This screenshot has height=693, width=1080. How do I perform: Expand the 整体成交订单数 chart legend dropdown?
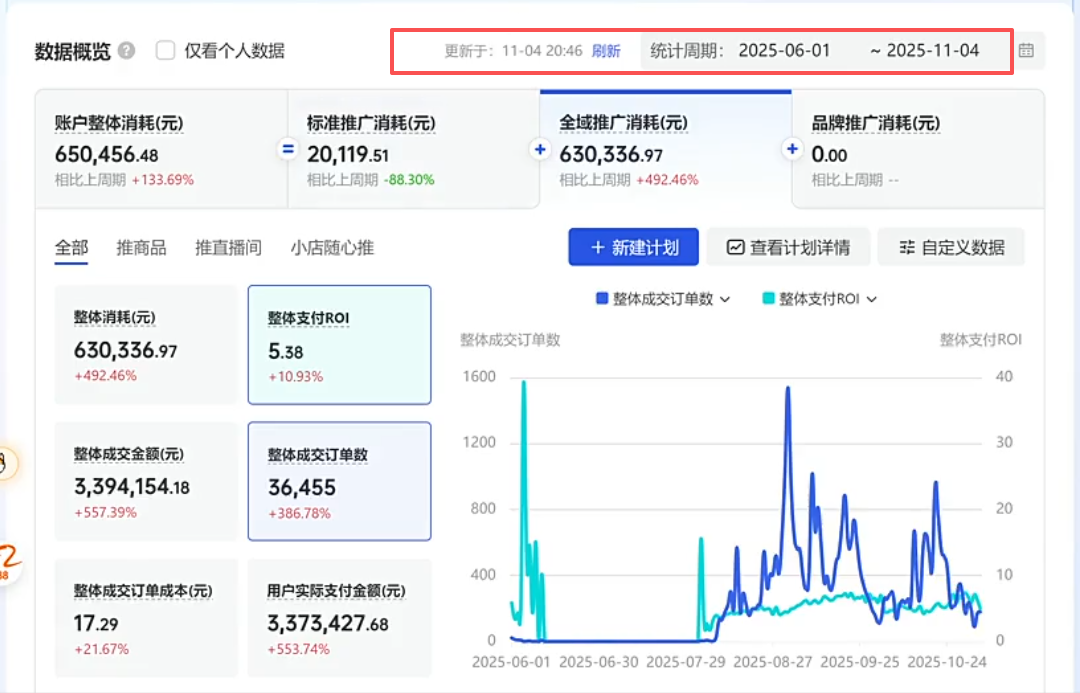(x=725, y=299)
